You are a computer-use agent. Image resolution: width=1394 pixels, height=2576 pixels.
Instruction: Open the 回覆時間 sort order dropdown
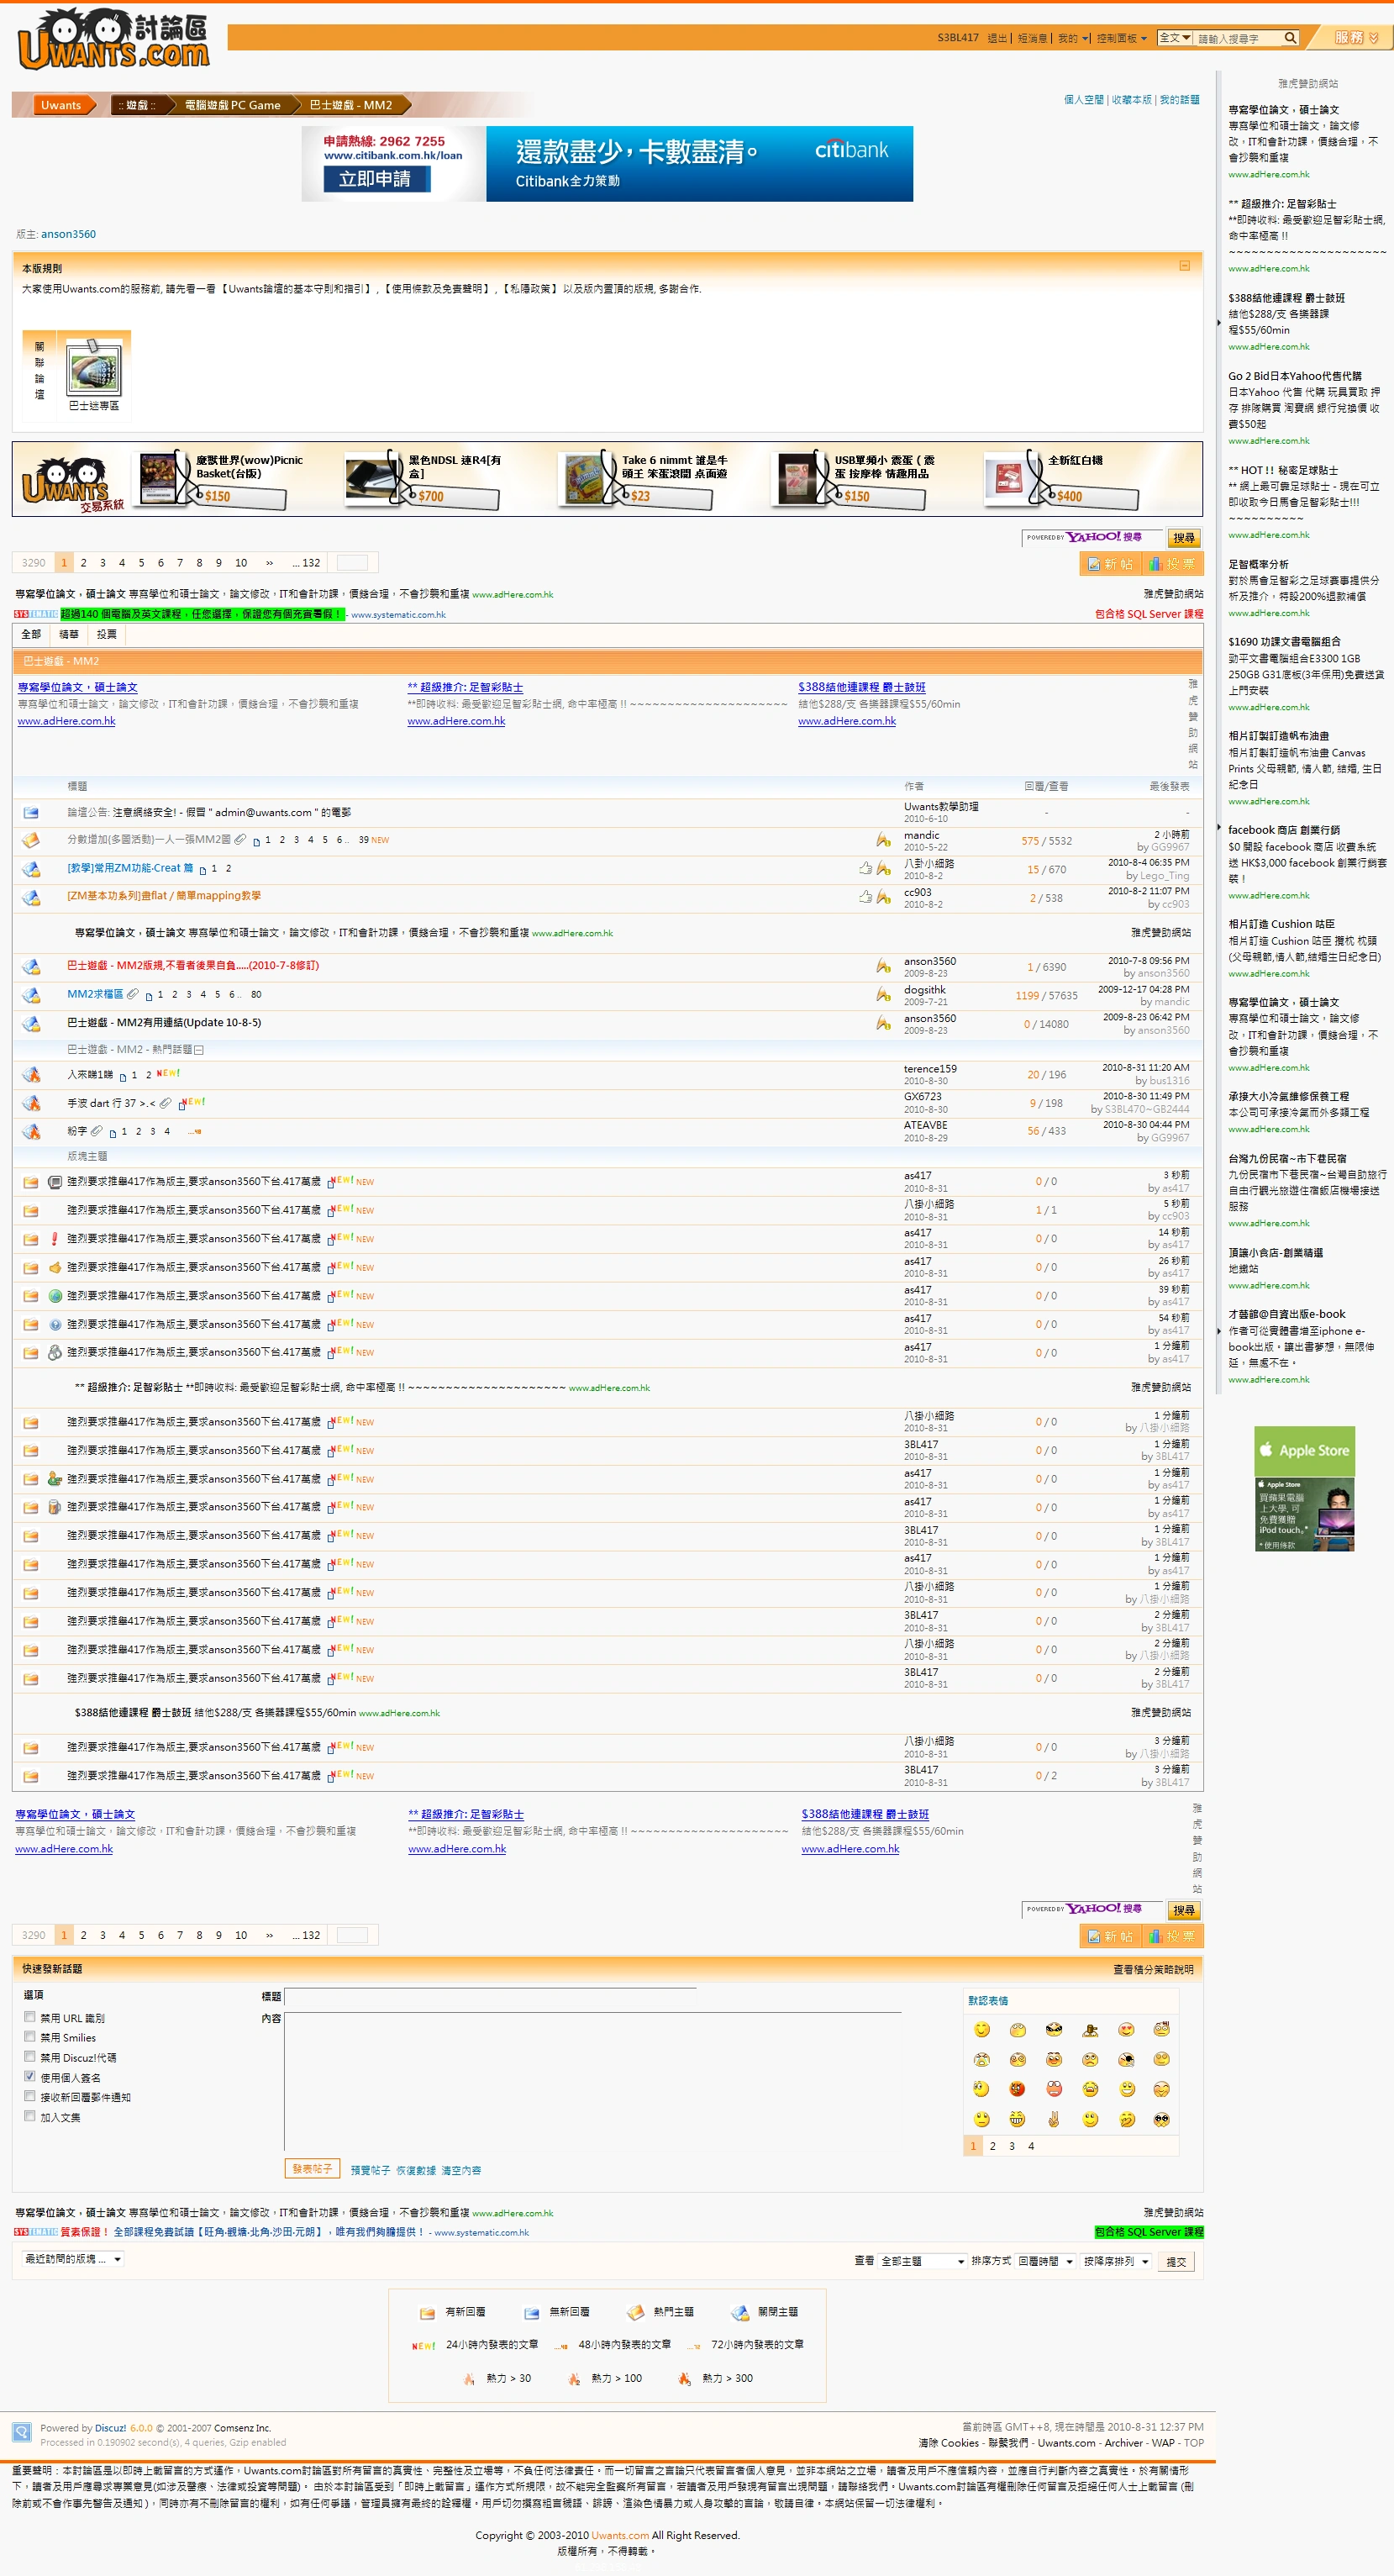pos(1046,2261)
